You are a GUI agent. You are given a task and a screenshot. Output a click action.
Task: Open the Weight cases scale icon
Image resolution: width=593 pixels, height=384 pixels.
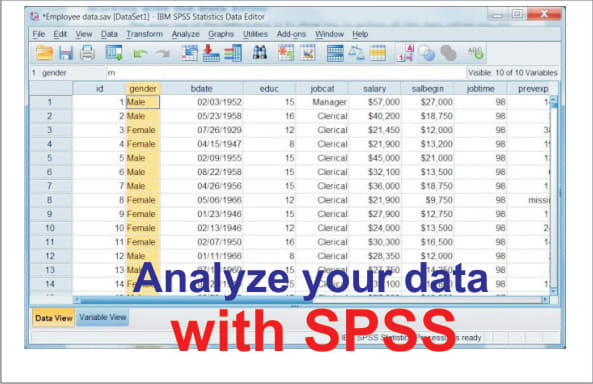pos(356,53)
